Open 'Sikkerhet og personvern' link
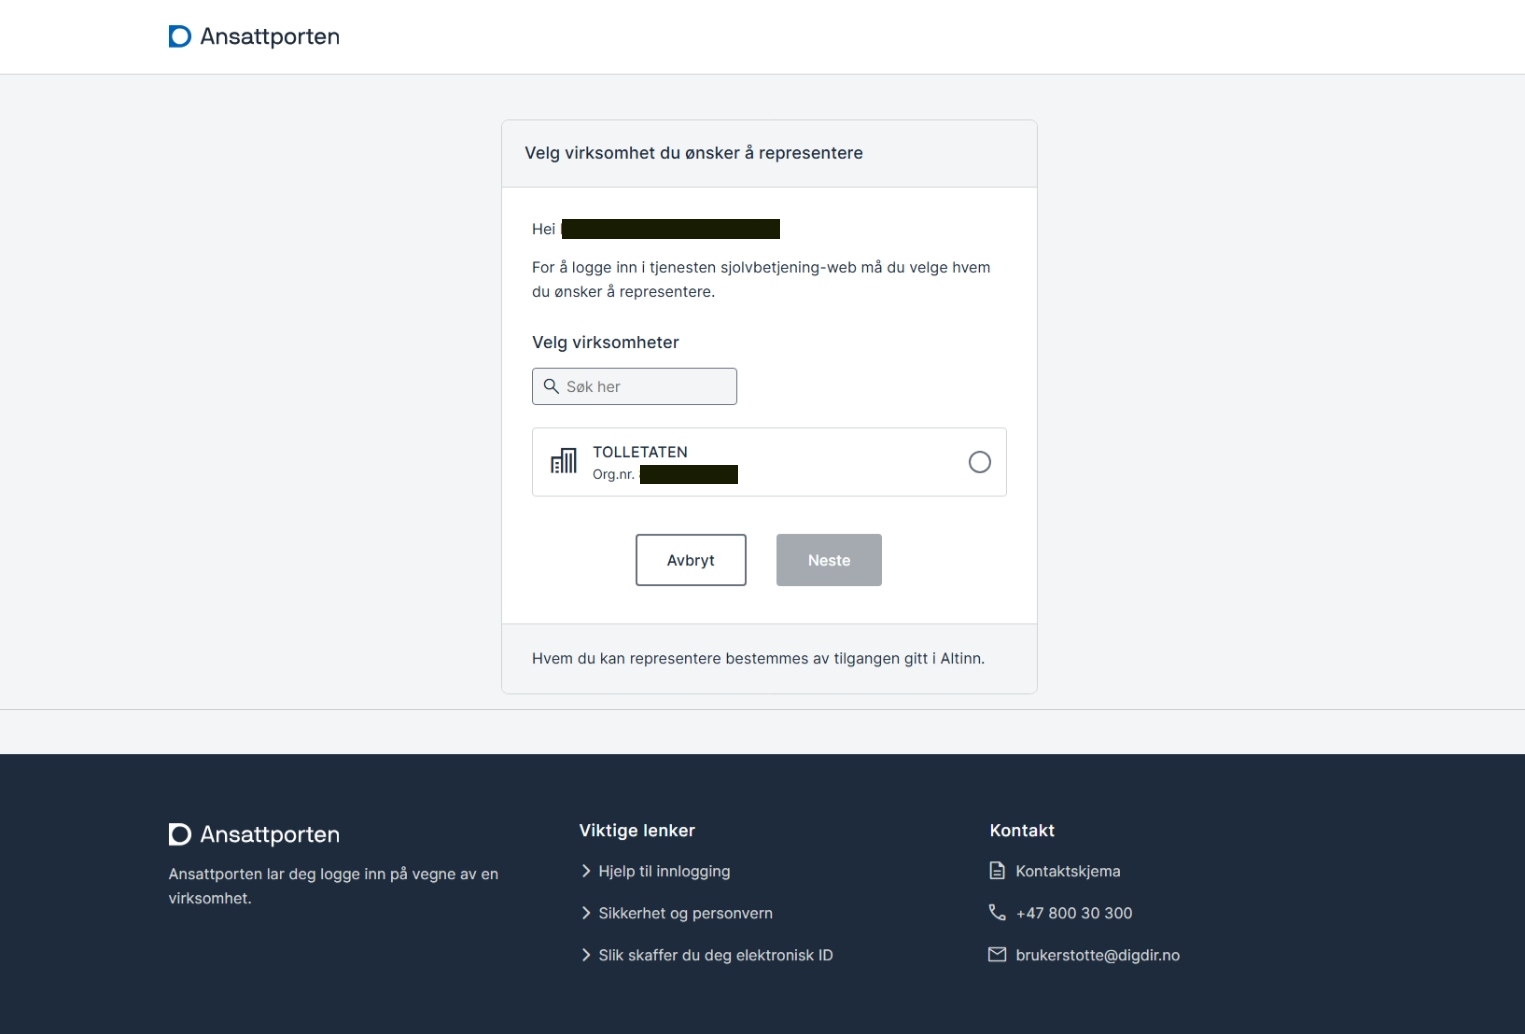Viewport: 1525px width, 1034px height. tap(685, 913)
